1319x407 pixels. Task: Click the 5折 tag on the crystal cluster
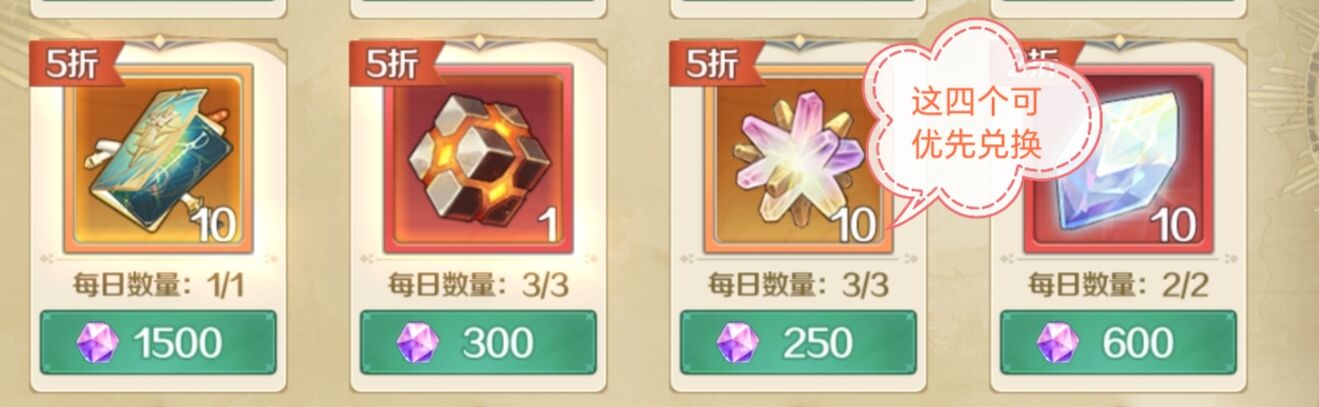714,64
